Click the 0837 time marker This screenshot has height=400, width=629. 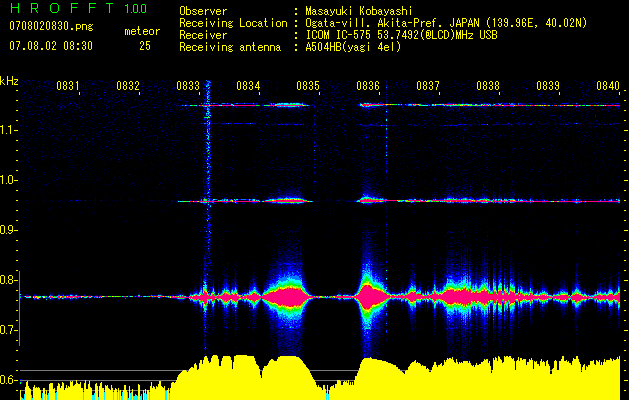tap(428, 85)
